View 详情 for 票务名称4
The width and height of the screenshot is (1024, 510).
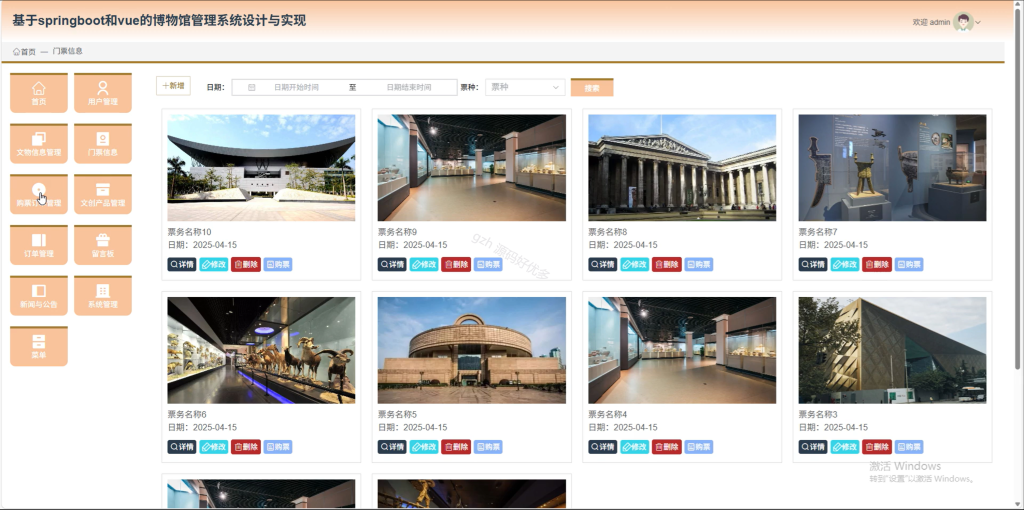[603, 447]
